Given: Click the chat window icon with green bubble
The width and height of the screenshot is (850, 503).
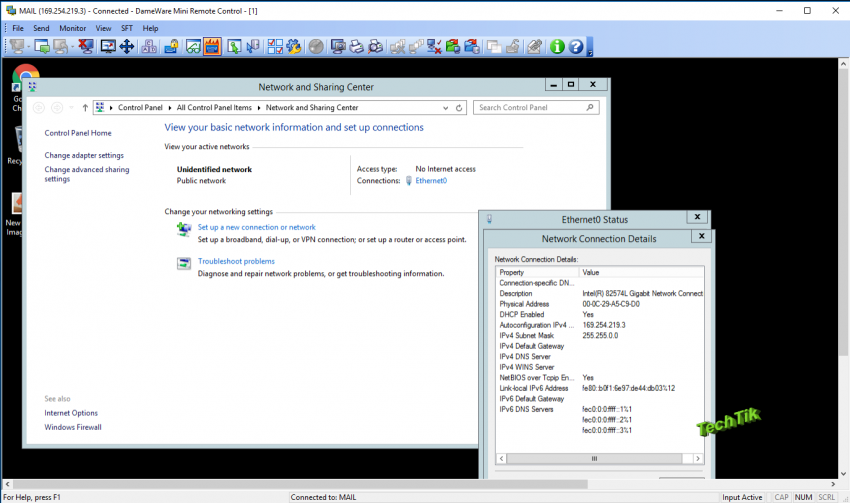Looking at the screenshot, I should [x=42, y=47].
